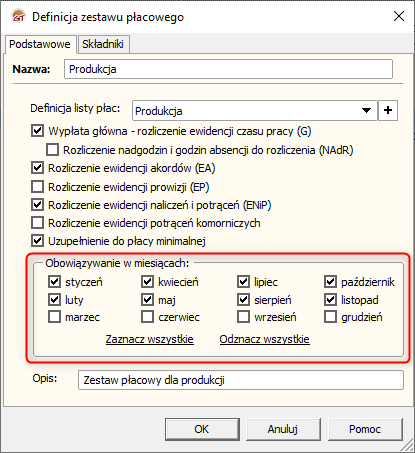Click the GT application icon in title bar
Screen dimensions: 415x453
coord(19,17)
